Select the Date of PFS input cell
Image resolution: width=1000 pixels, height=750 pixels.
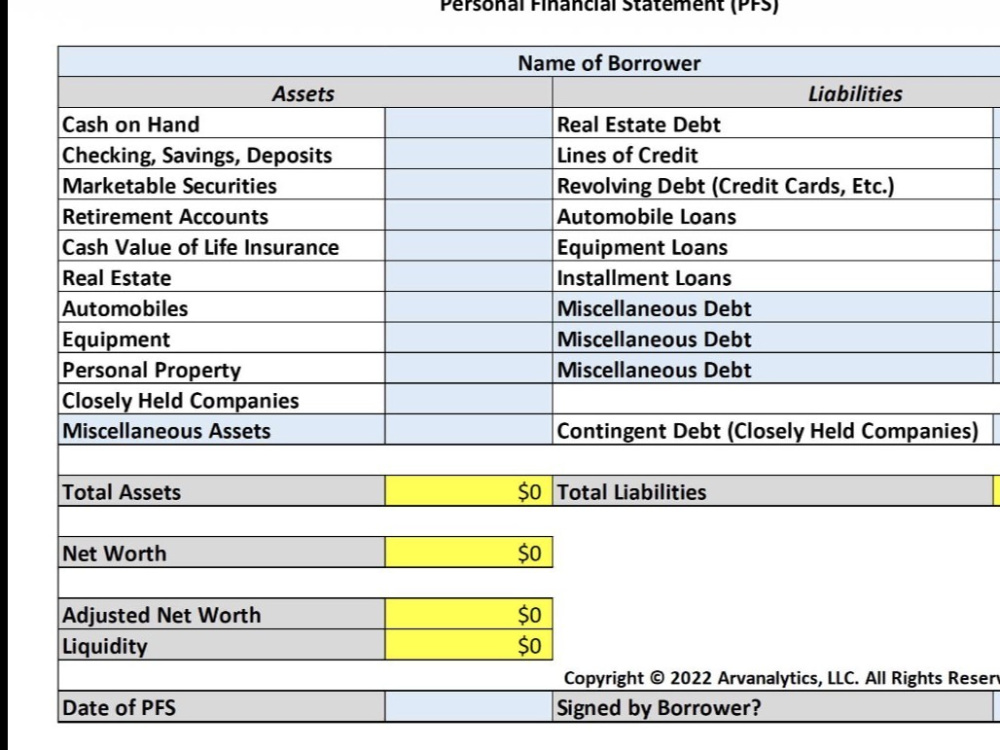coord(469,707)
